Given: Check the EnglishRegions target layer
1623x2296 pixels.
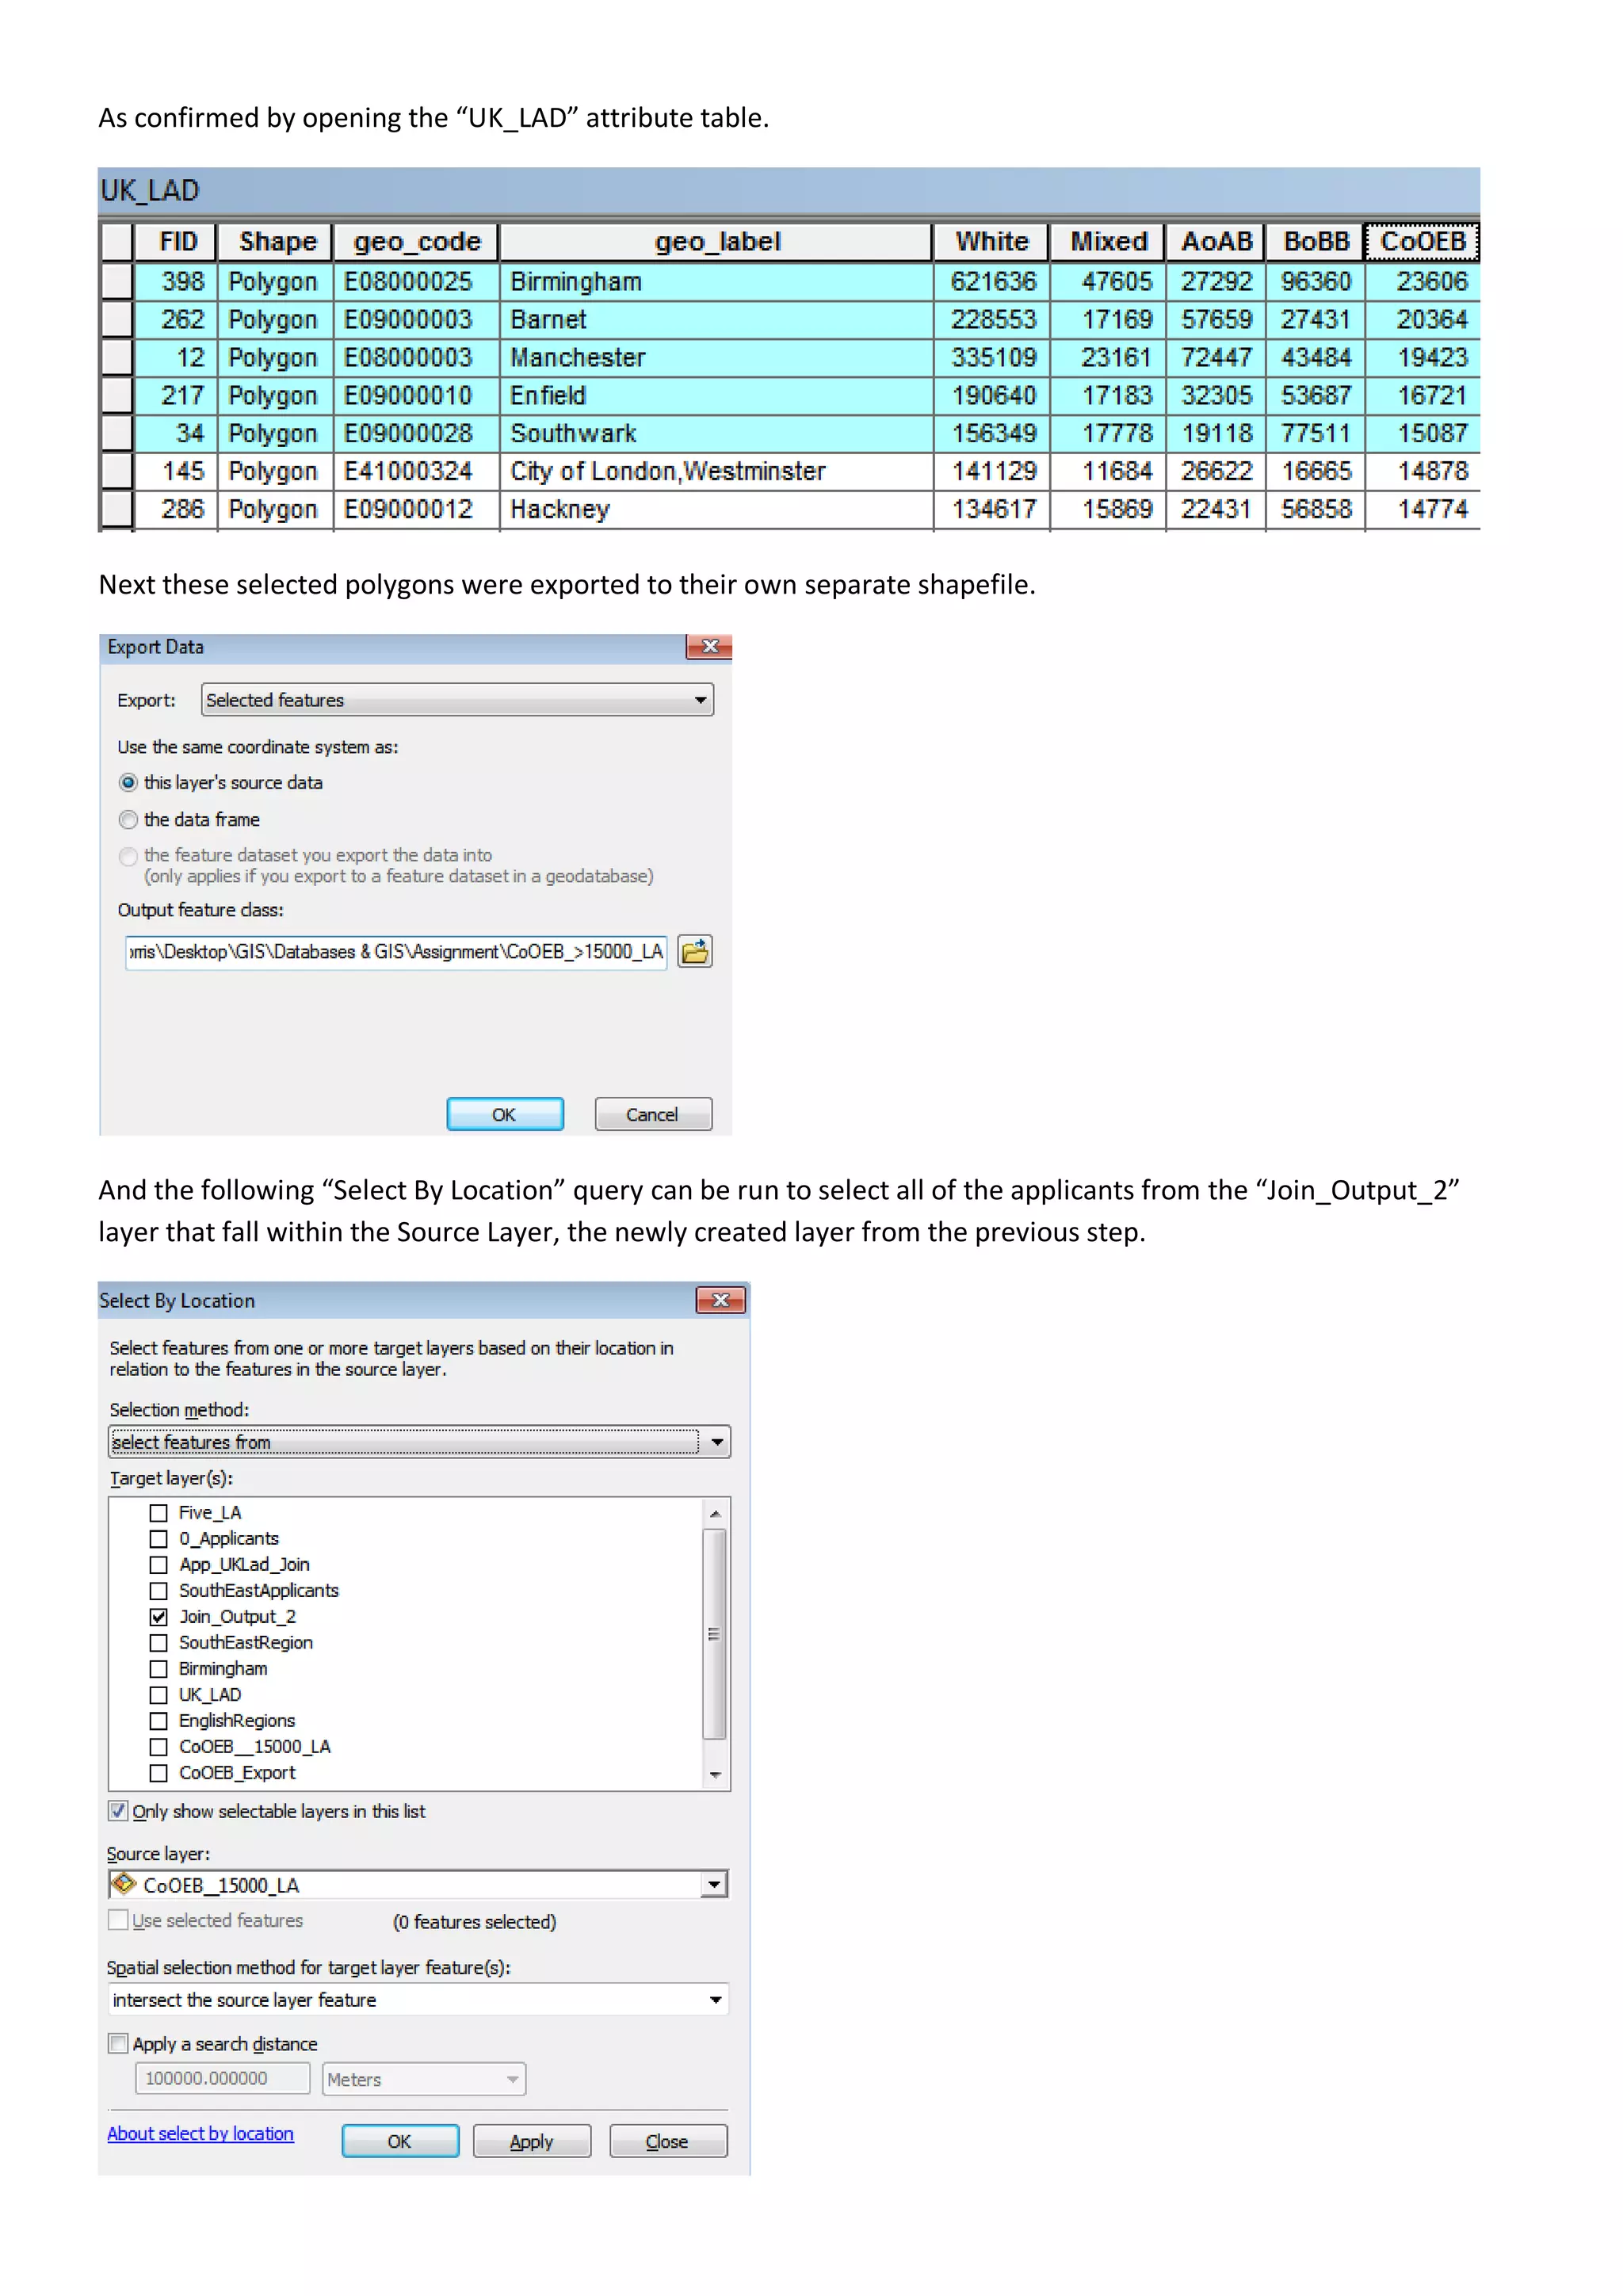Looking at the screenshot, I should [x=158, y=1721].
